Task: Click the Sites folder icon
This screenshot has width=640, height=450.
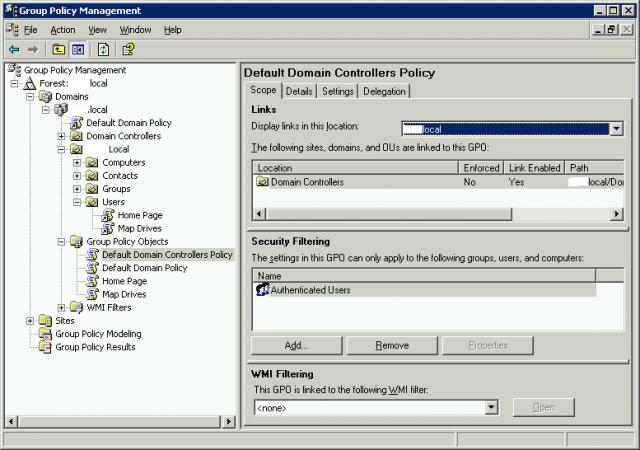Action: pos(45,321)
